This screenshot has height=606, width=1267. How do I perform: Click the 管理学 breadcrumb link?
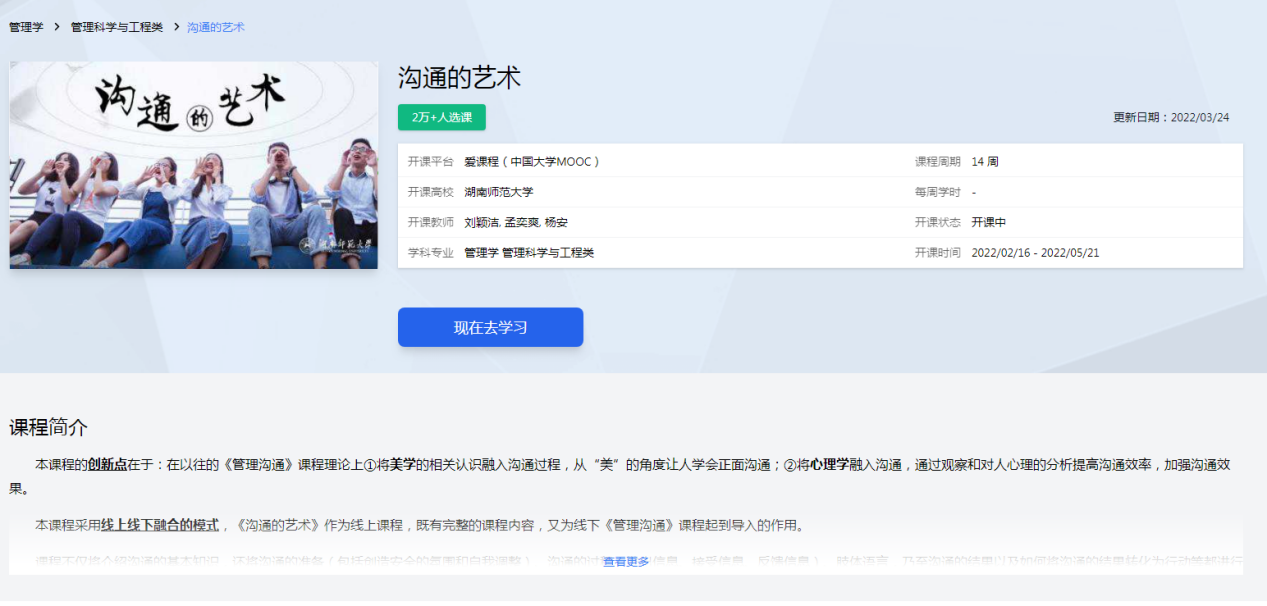pyautogui.click(x=26, y=27)
